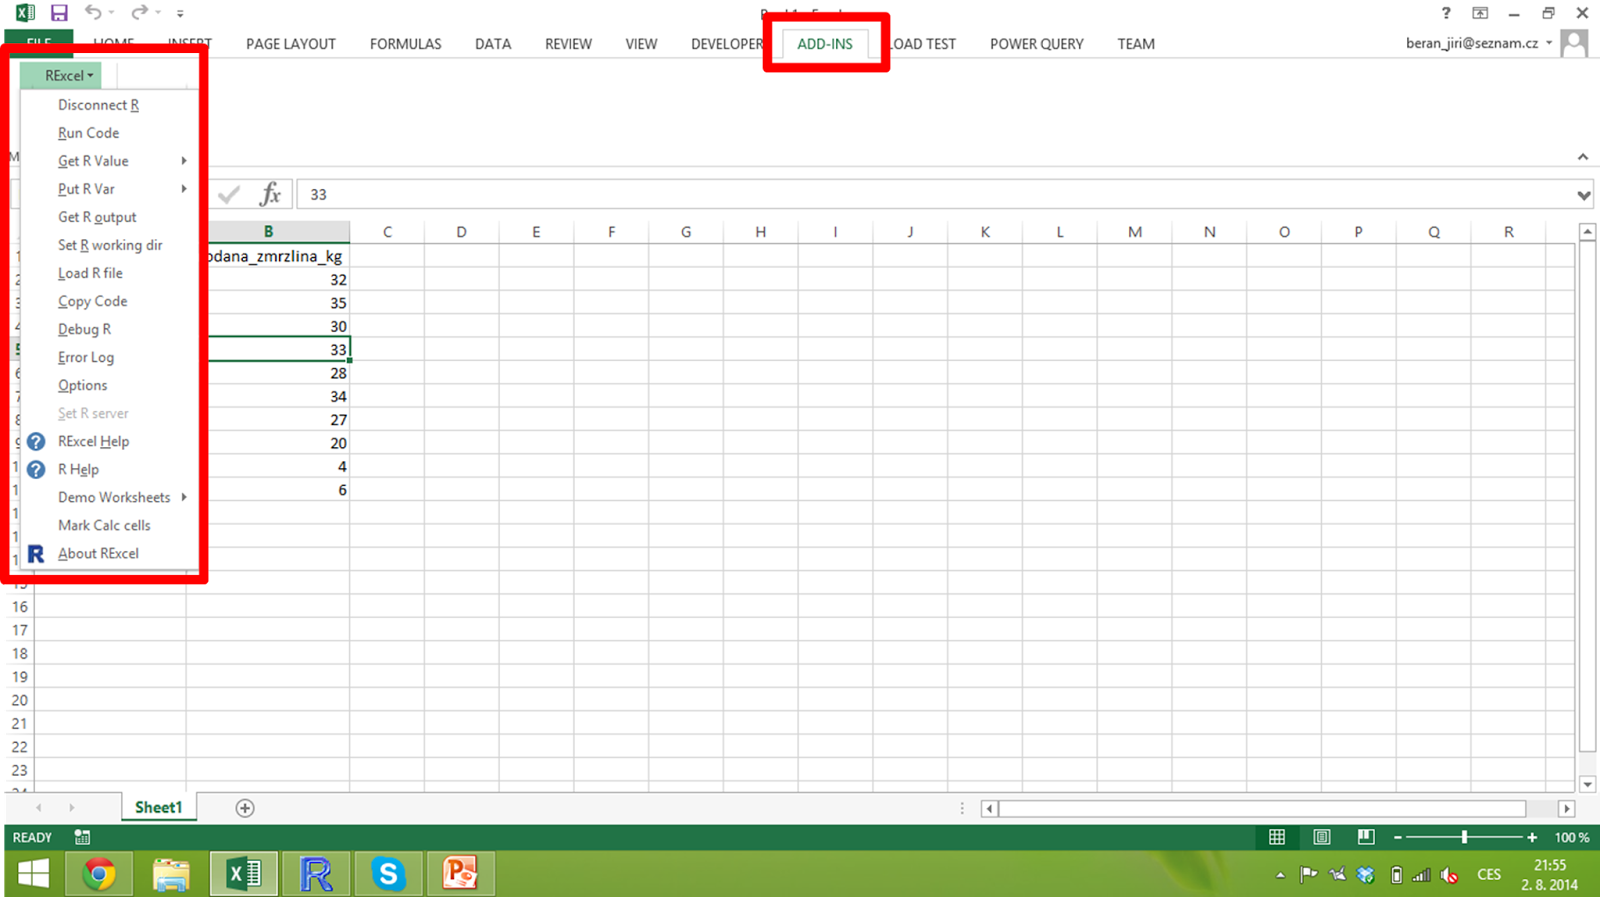Select column D header
This screenshot has height=897, width=1600.
(x=461, y=232)
